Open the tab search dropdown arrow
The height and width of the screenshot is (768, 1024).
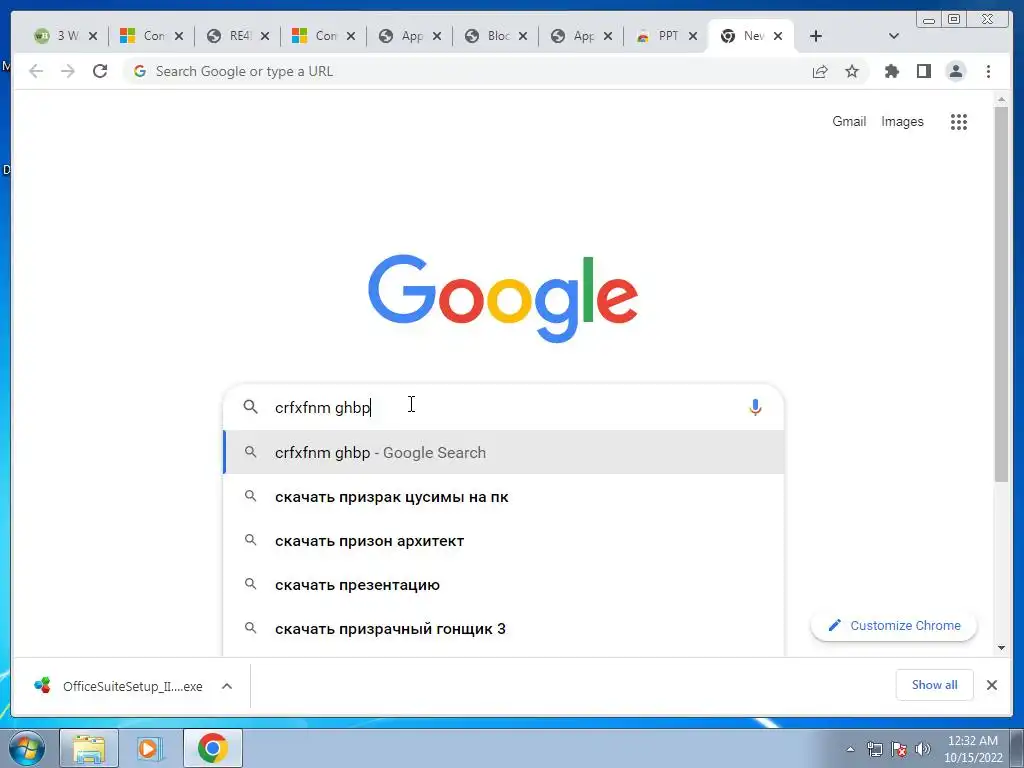pyautogui.click(x=894, y=36)
